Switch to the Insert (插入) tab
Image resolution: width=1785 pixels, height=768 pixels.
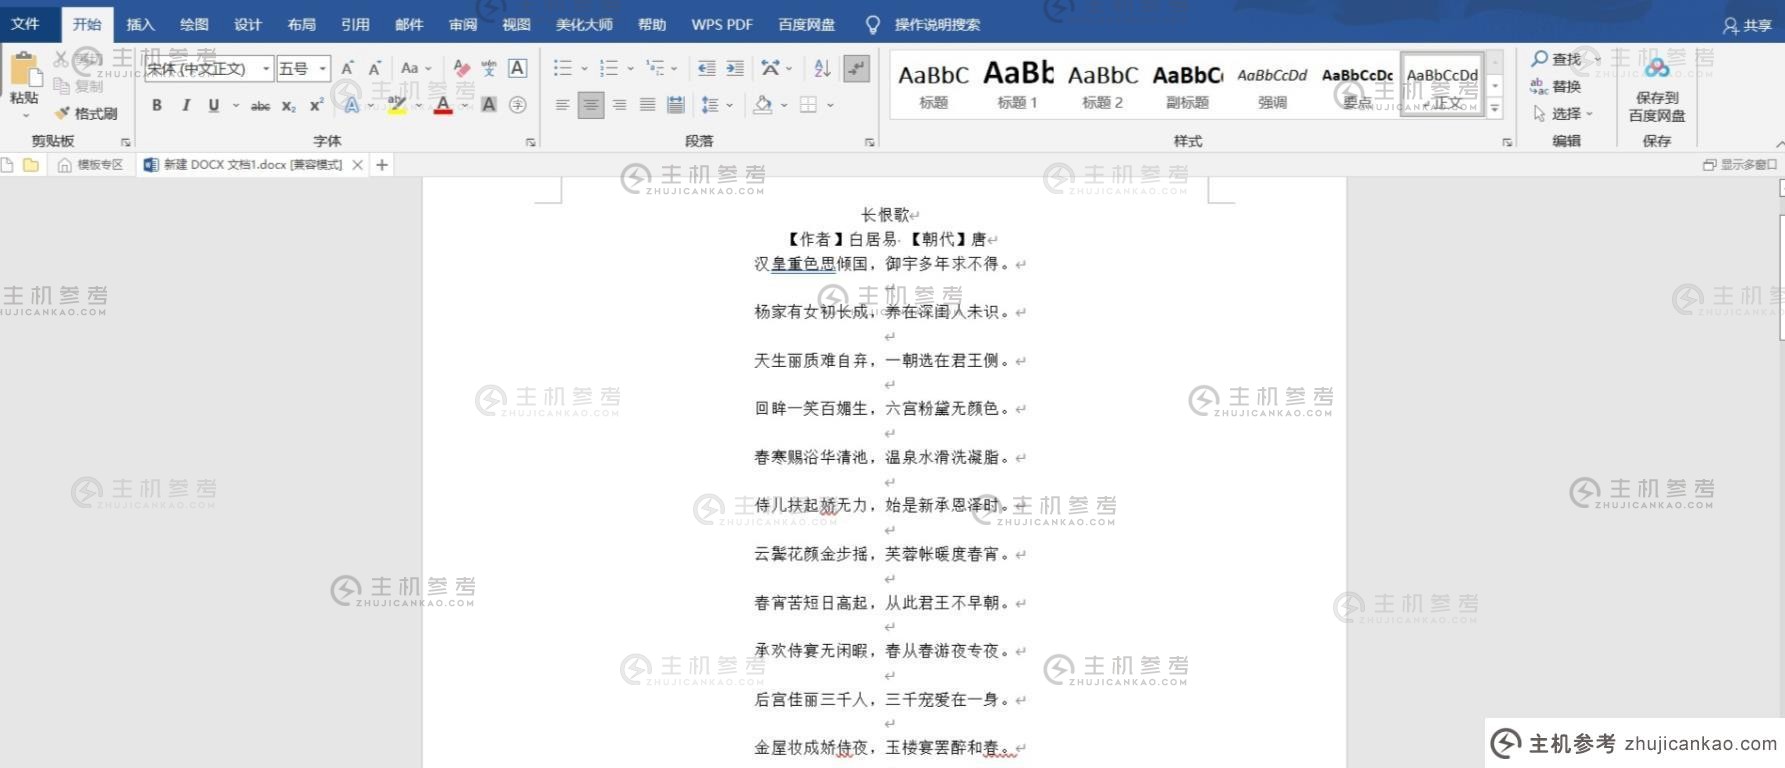point(141,24)
